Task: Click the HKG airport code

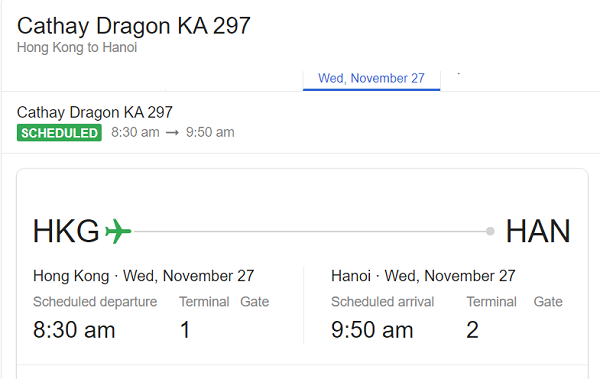Action: point(66,231)
